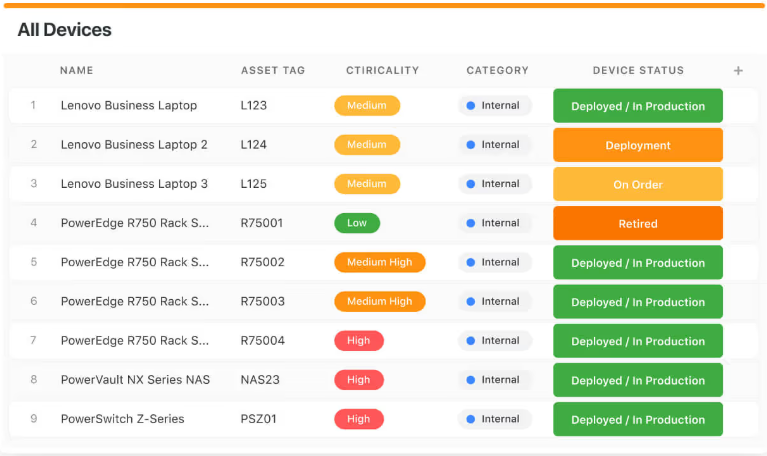Click the Low criticality tag
Viewport: 767px width, 456px height.
point(357,223)
